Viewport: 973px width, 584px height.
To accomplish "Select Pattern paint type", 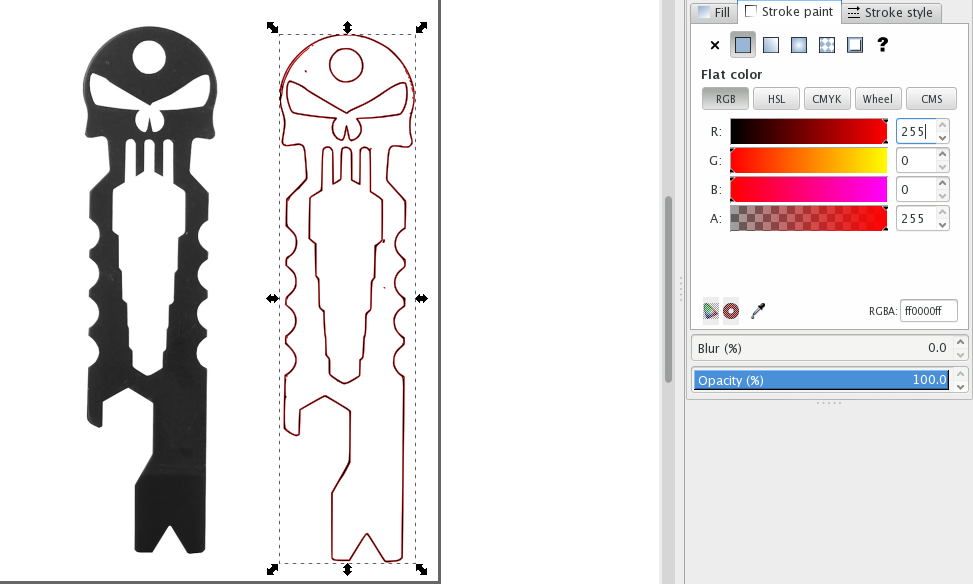I will [x=827, y=45].
